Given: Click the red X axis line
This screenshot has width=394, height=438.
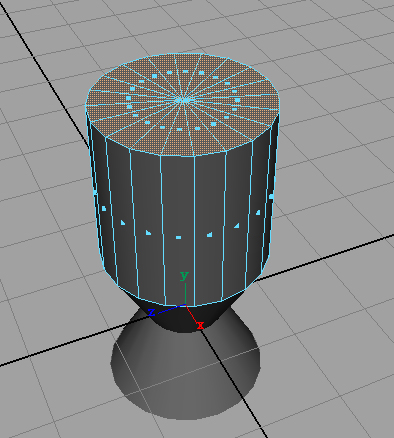Looking at the screenshot, I should (x=192, y=314).
